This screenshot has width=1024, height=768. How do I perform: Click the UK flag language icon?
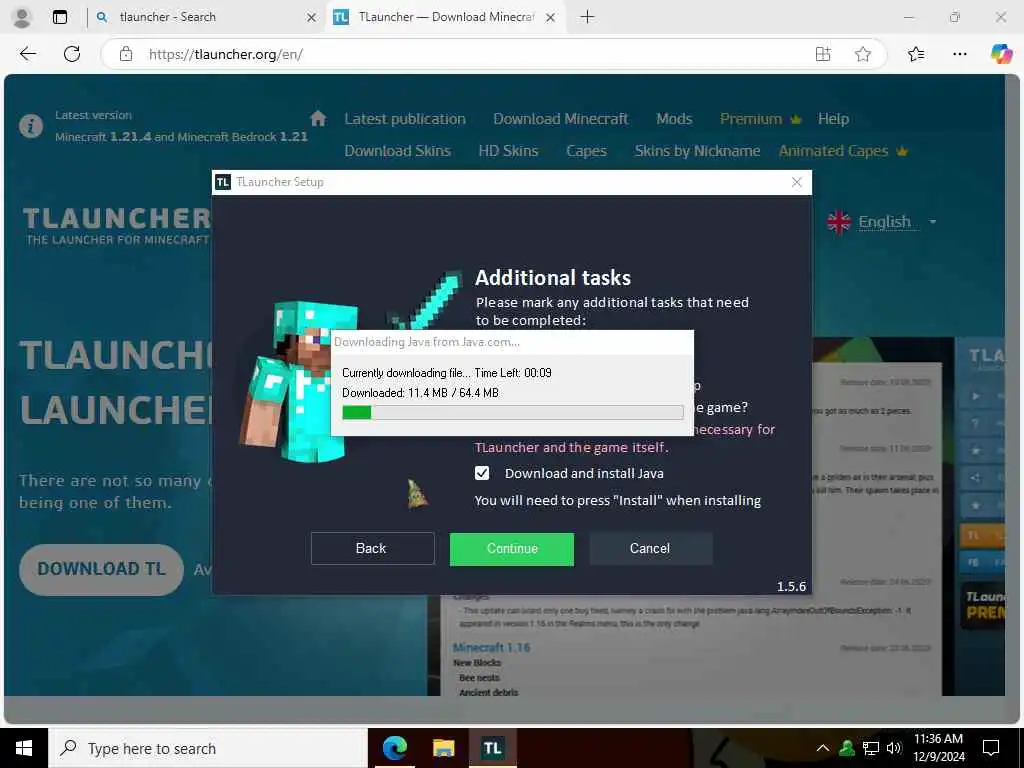pos(839,222)
